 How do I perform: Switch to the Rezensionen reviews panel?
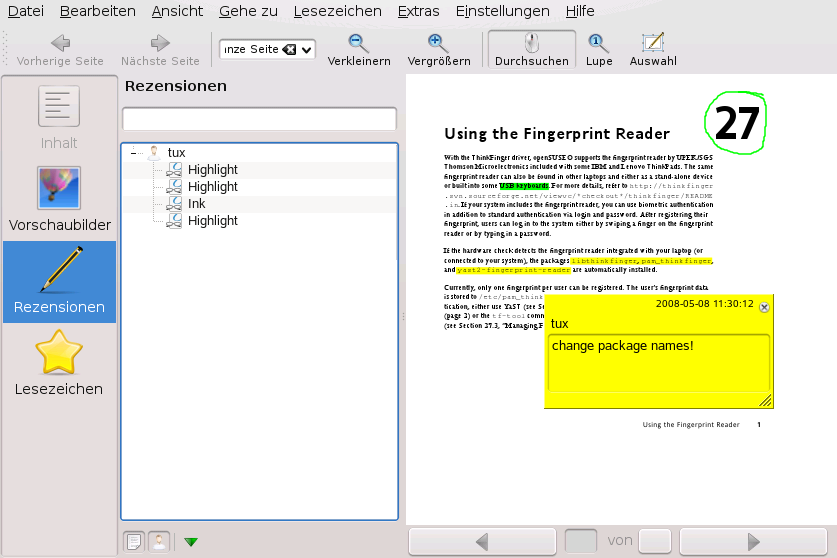pyautogui.click(x=59, y=281)
